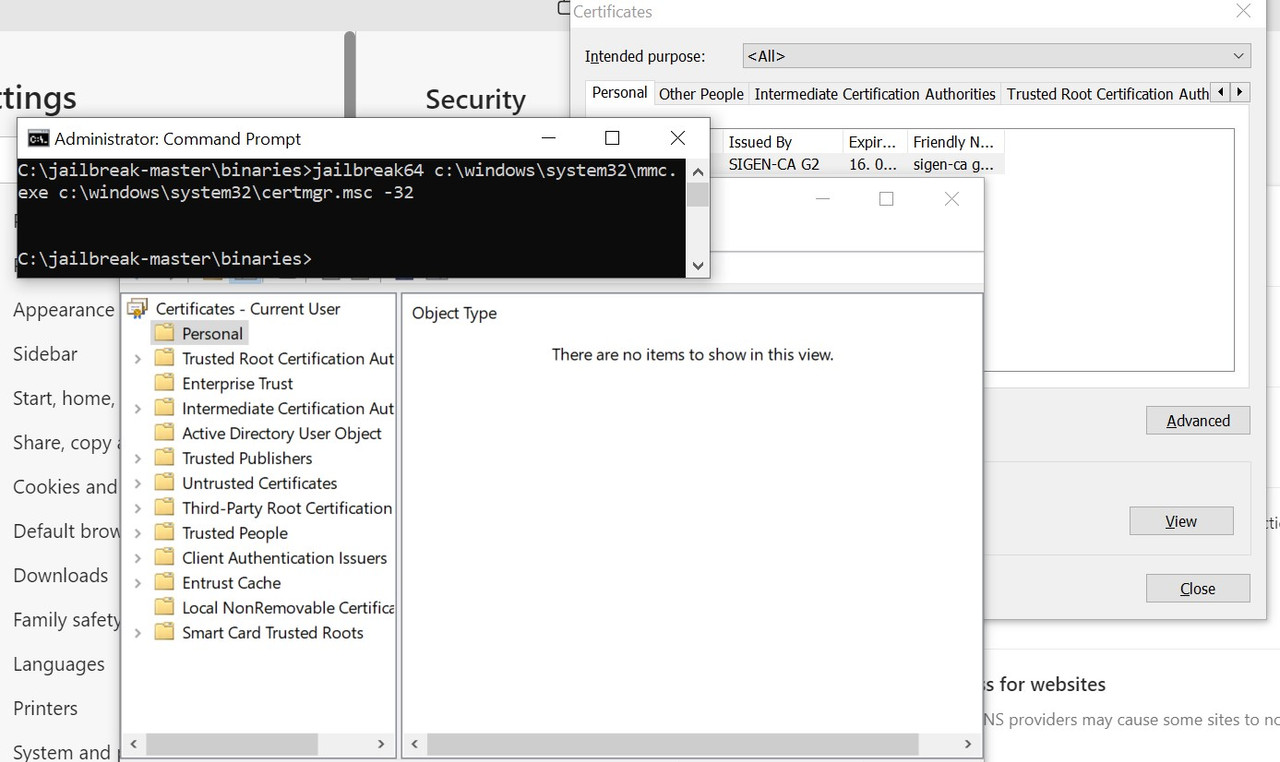Click tree pane horizontal scrollbar left arrow
Viewport: 1280px width, 762px height.
click(135, 745)
